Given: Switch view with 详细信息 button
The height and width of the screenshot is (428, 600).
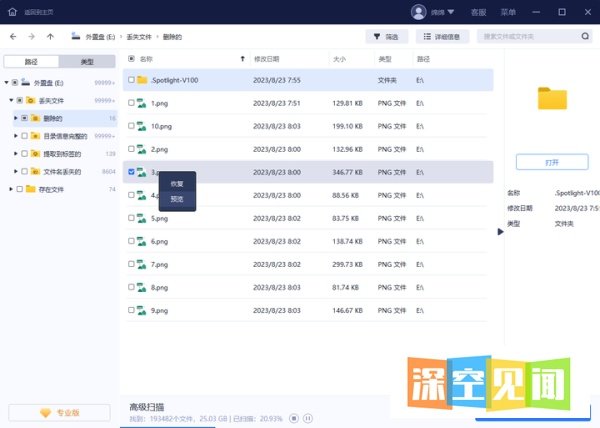Looking at the screenshot, I should click(442, 37).
